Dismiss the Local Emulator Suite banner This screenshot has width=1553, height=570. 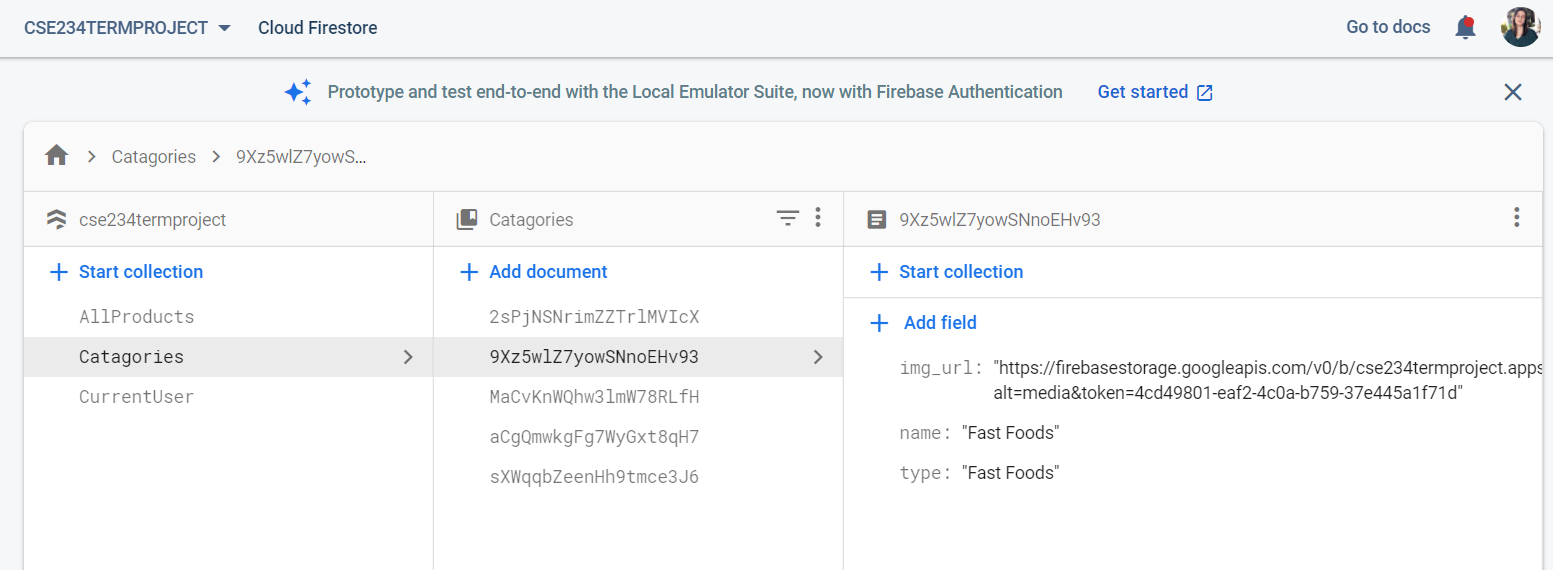tap(1512, 92)
